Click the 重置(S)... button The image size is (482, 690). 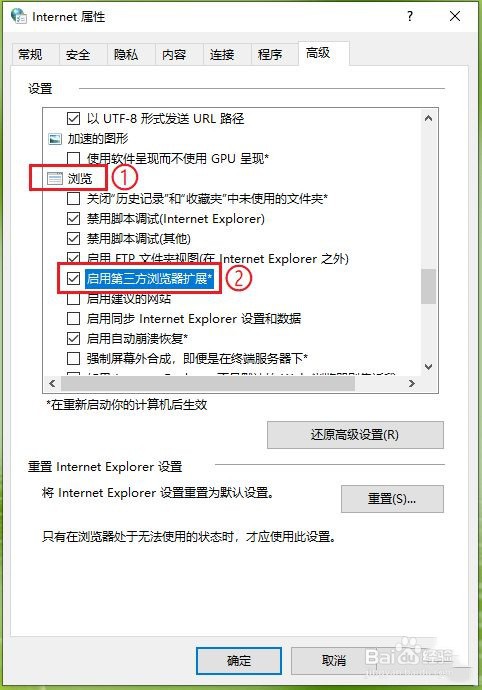pos(392,499)
